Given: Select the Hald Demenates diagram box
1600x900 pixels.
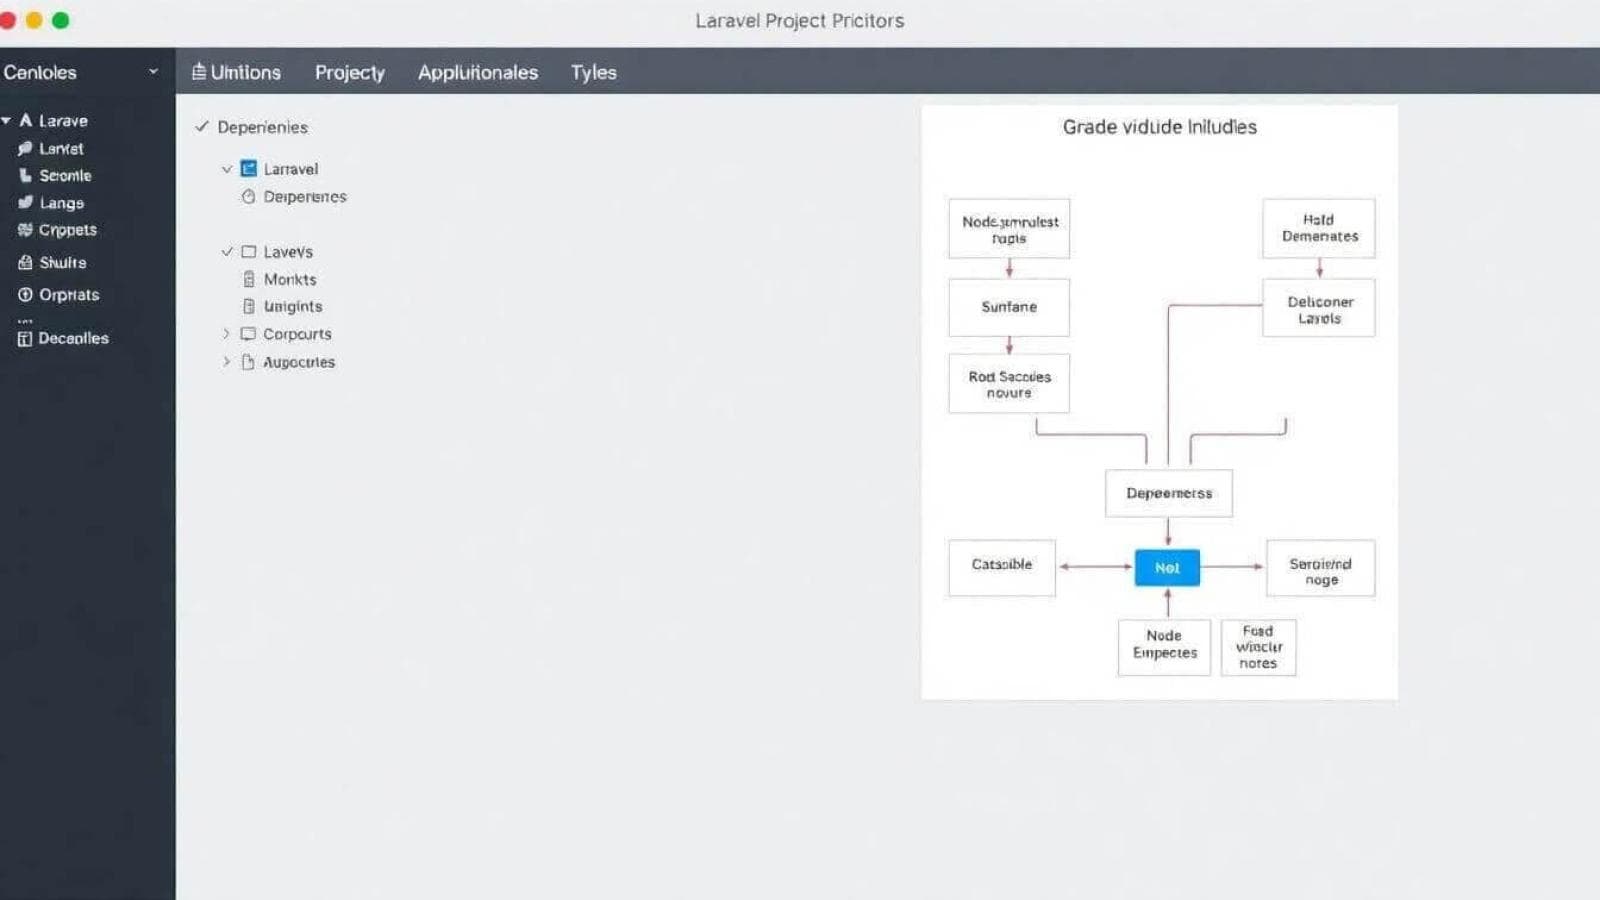Looking at the screenshot, I should [1318, 228].
